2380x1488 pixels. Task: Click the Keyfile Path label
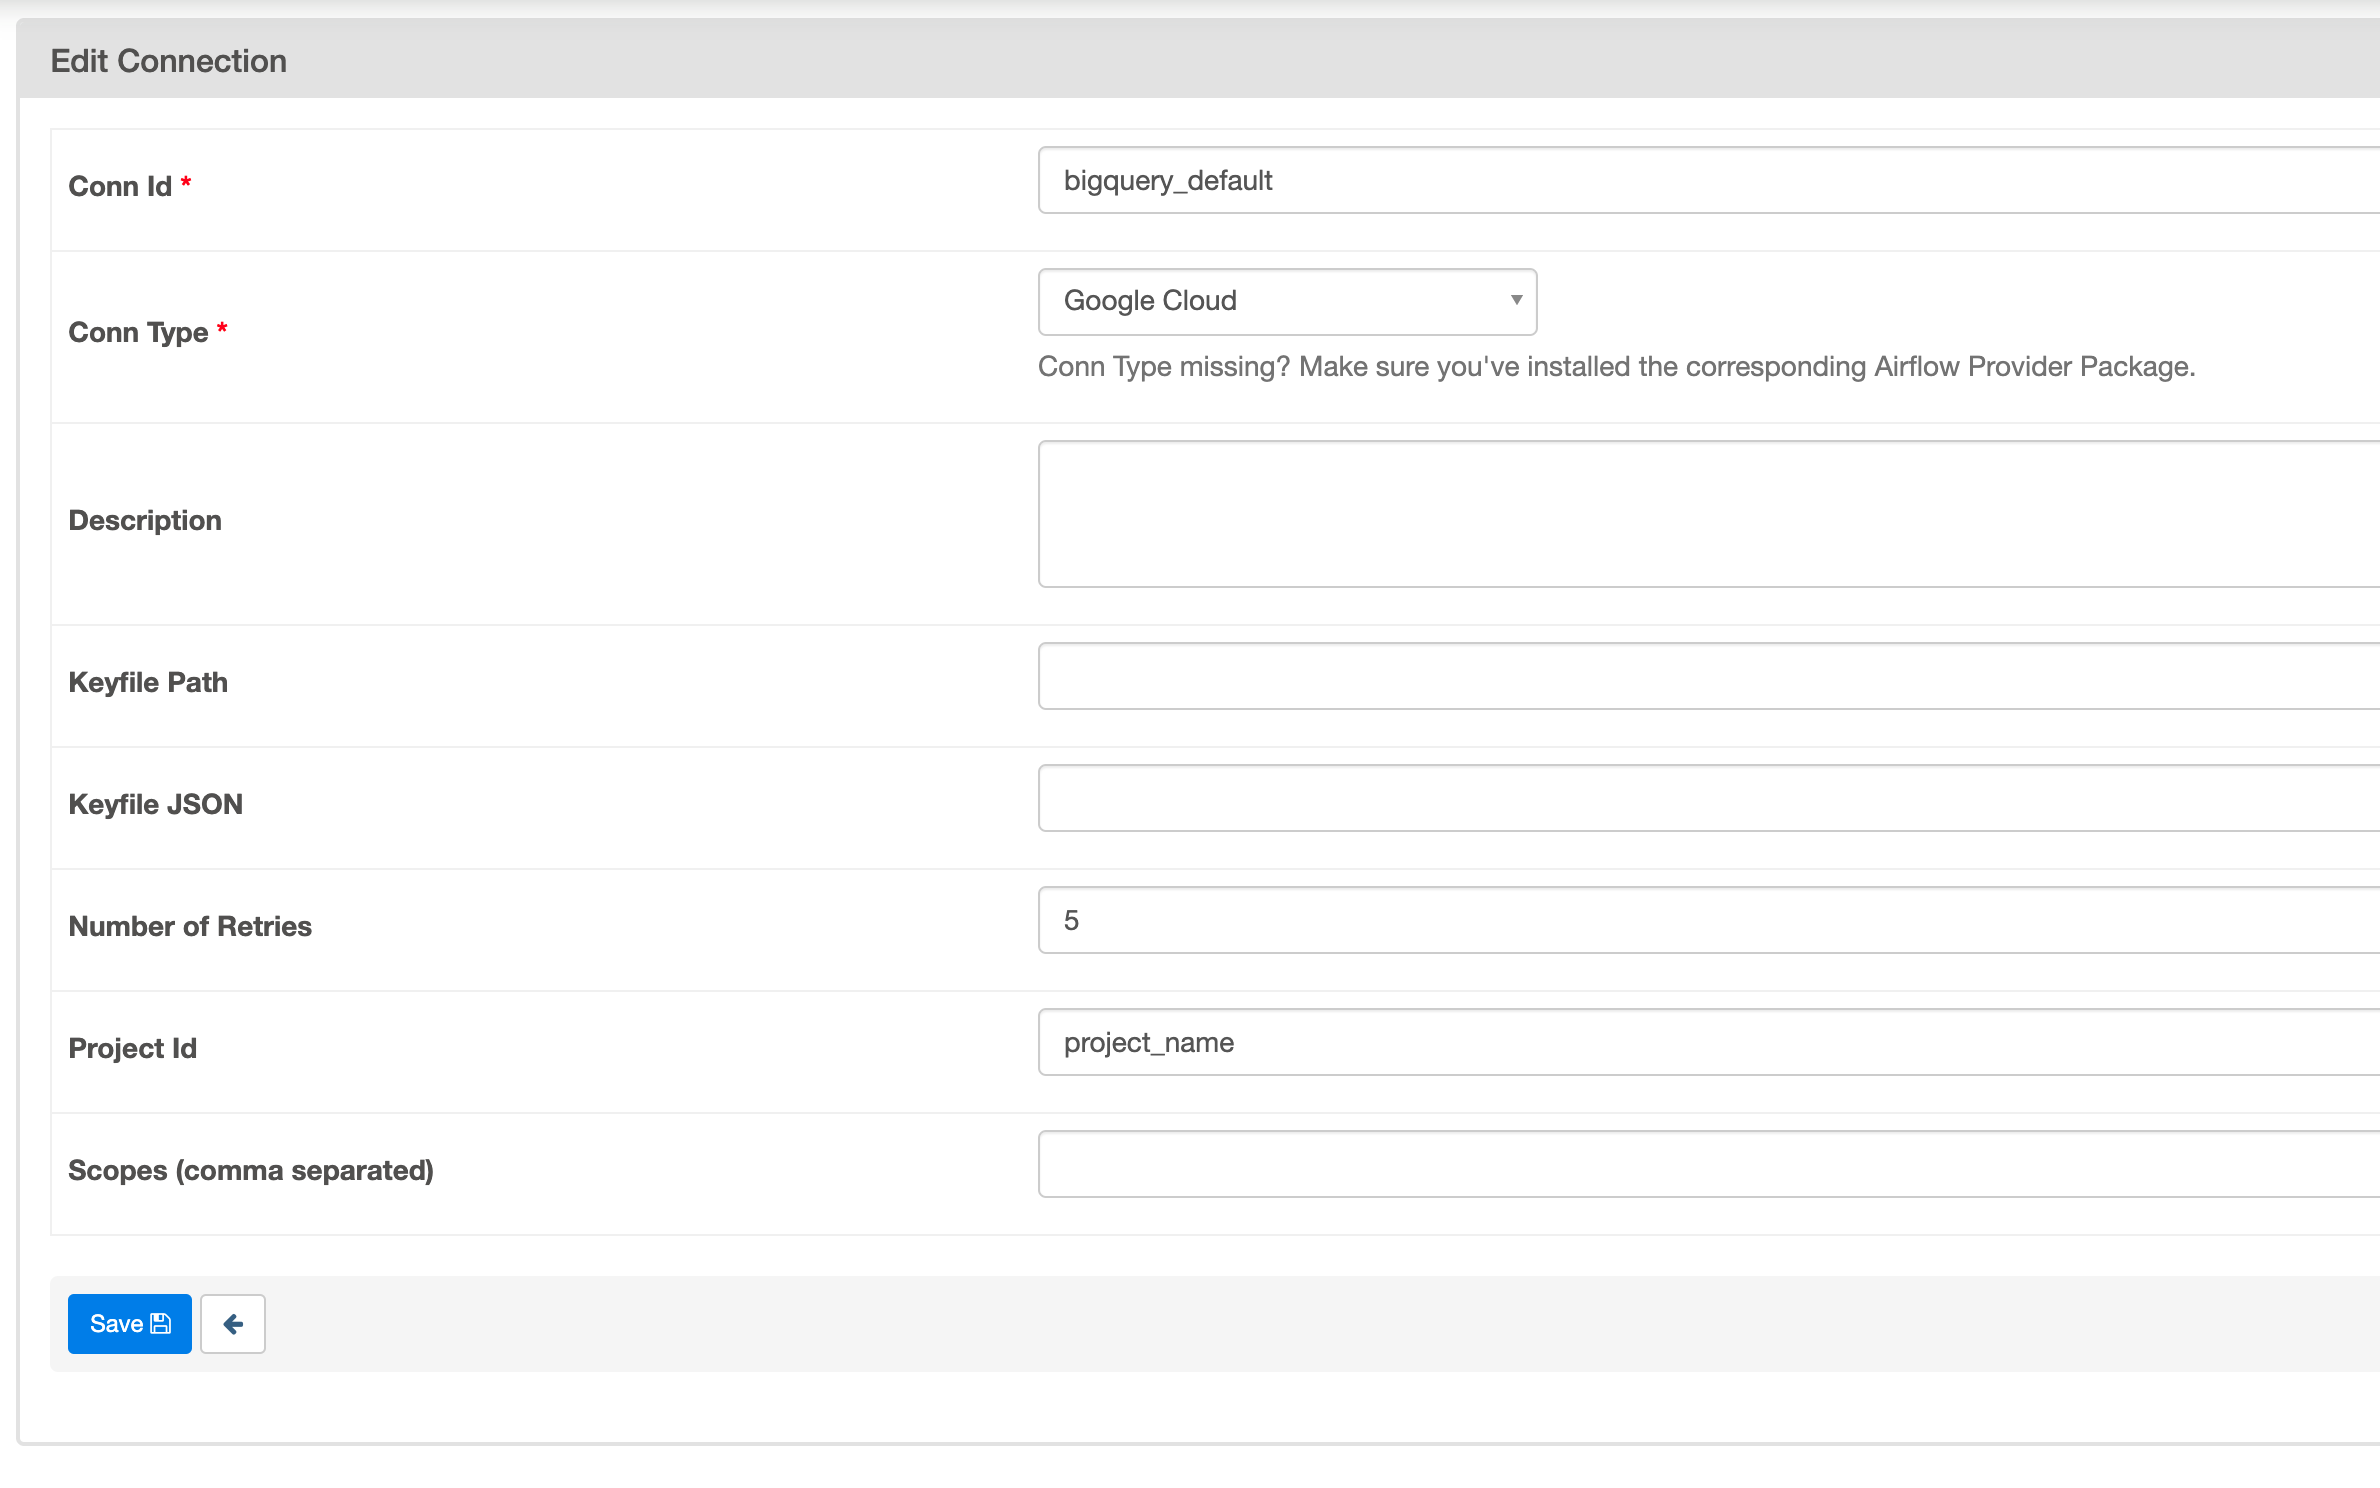coord(148,683)
